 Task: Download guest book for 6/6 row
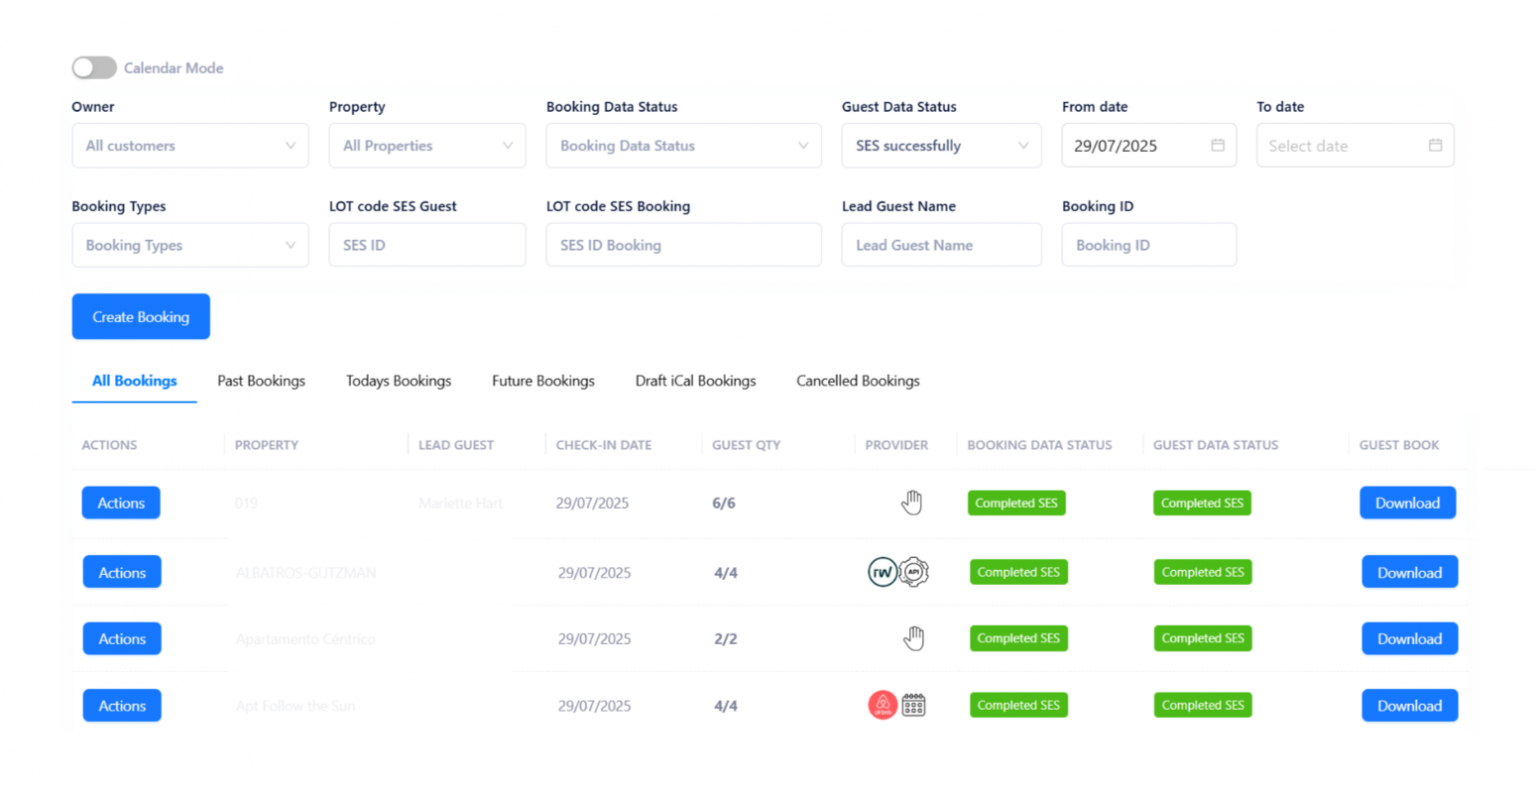[x=1407, y=503]
